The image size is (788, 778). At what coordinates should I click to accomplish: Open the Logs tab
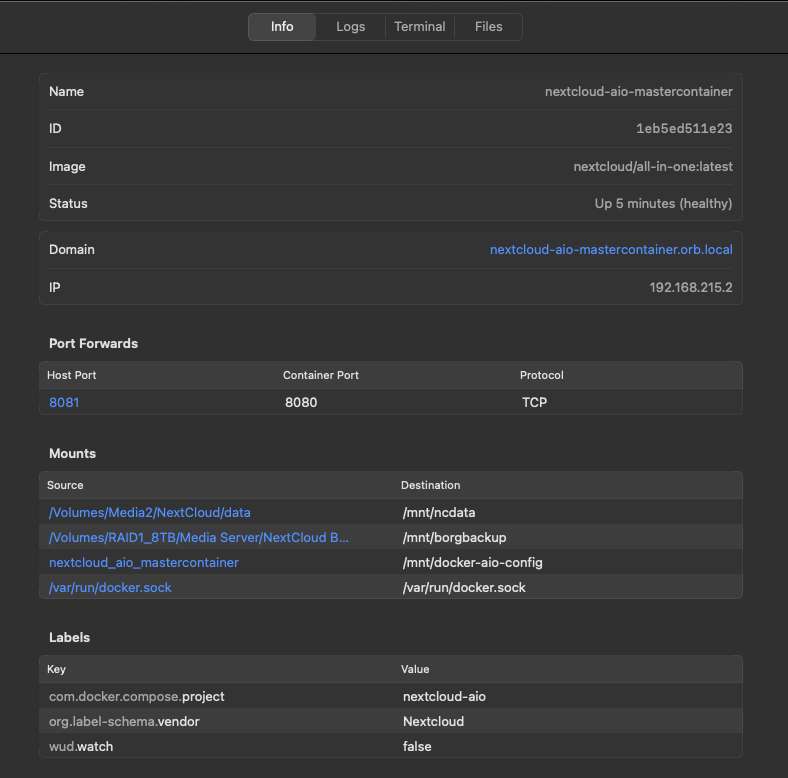(x=350, y=27)
